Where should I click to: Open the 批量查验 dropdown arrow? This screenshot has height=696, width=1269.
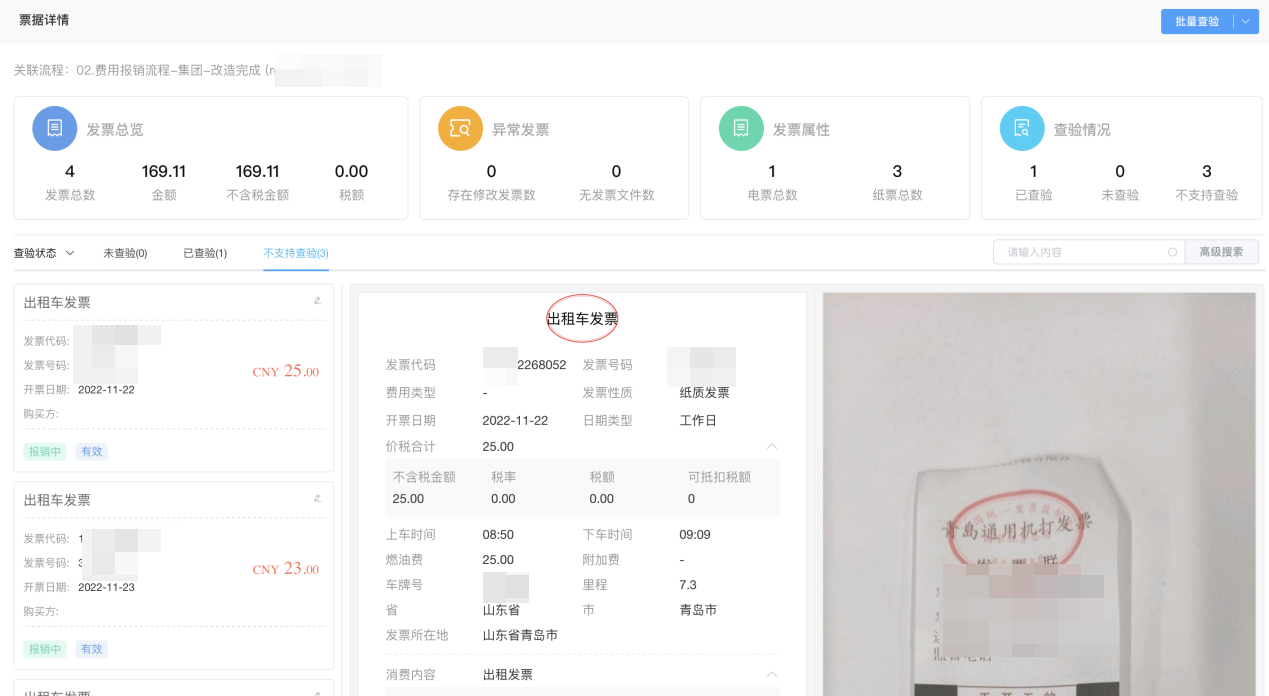1246,21
